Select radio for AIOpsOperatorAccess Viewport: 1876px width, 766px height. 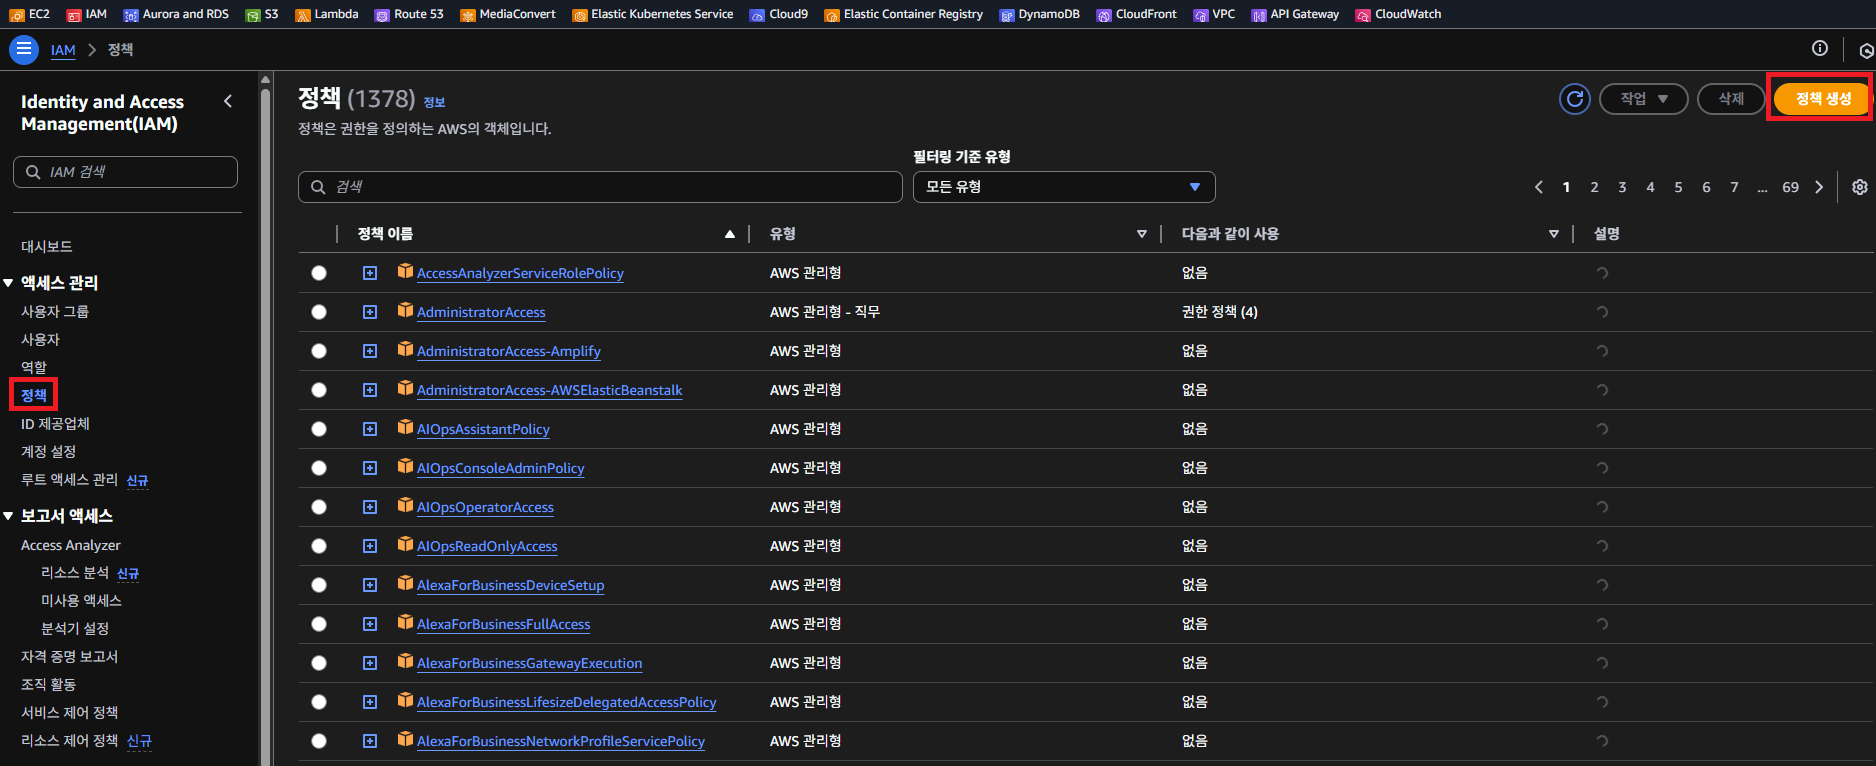[x=319, y=507]
